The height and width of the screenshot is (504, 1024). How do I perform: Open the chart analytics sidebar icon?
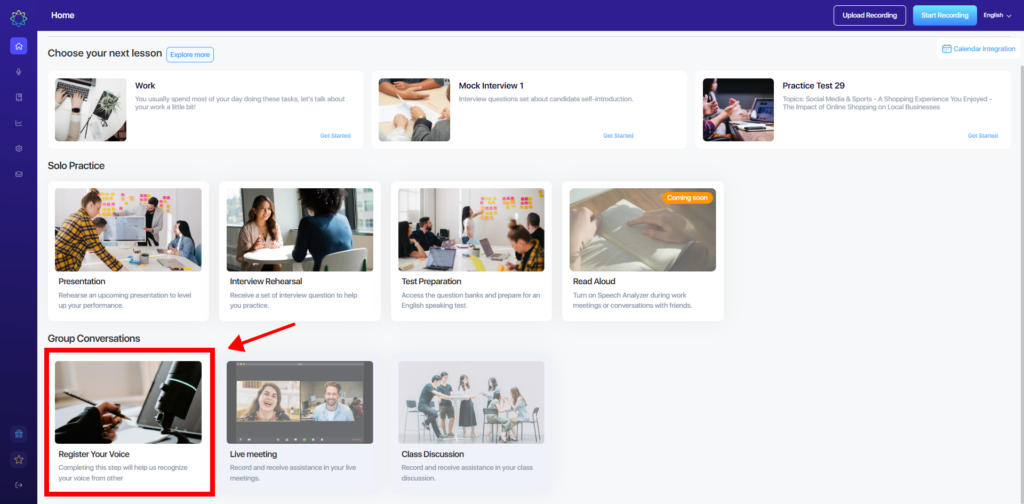click(18, 123)
